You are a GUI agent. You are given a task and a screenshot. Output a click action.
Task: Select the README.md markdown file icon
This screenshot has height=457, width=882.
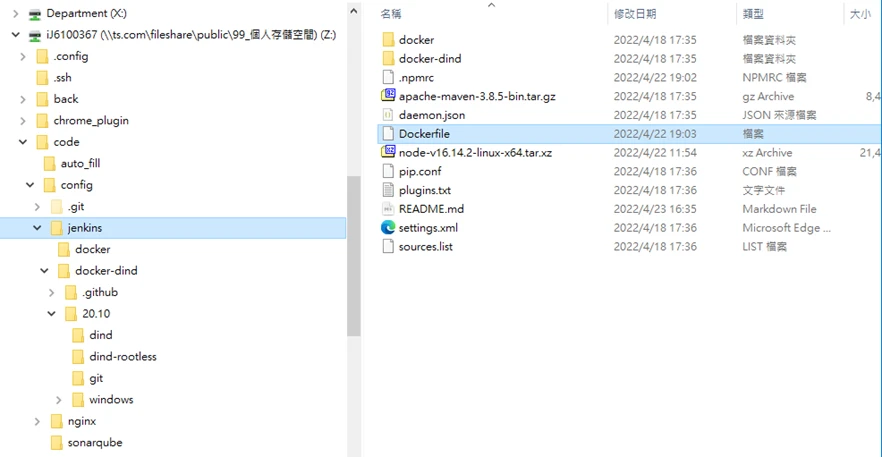click(x=388, y=208)
